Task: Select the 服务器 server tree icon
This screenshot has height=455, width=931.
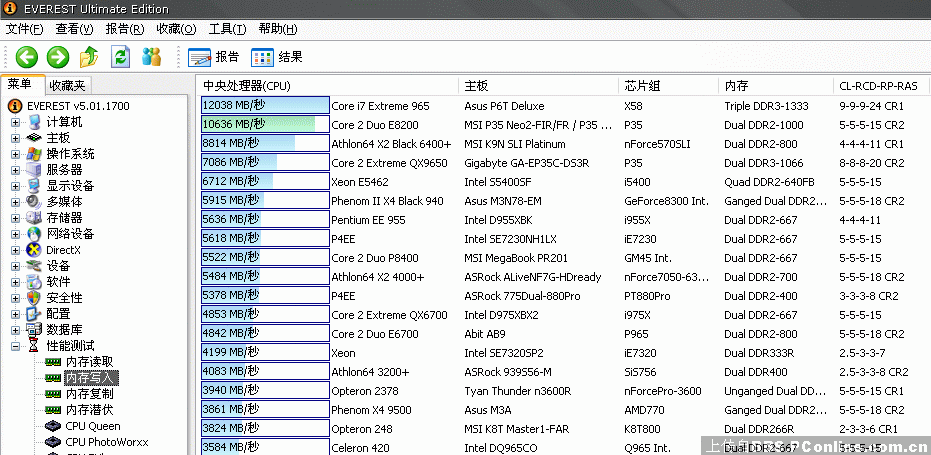Action: tap(35, 170)
